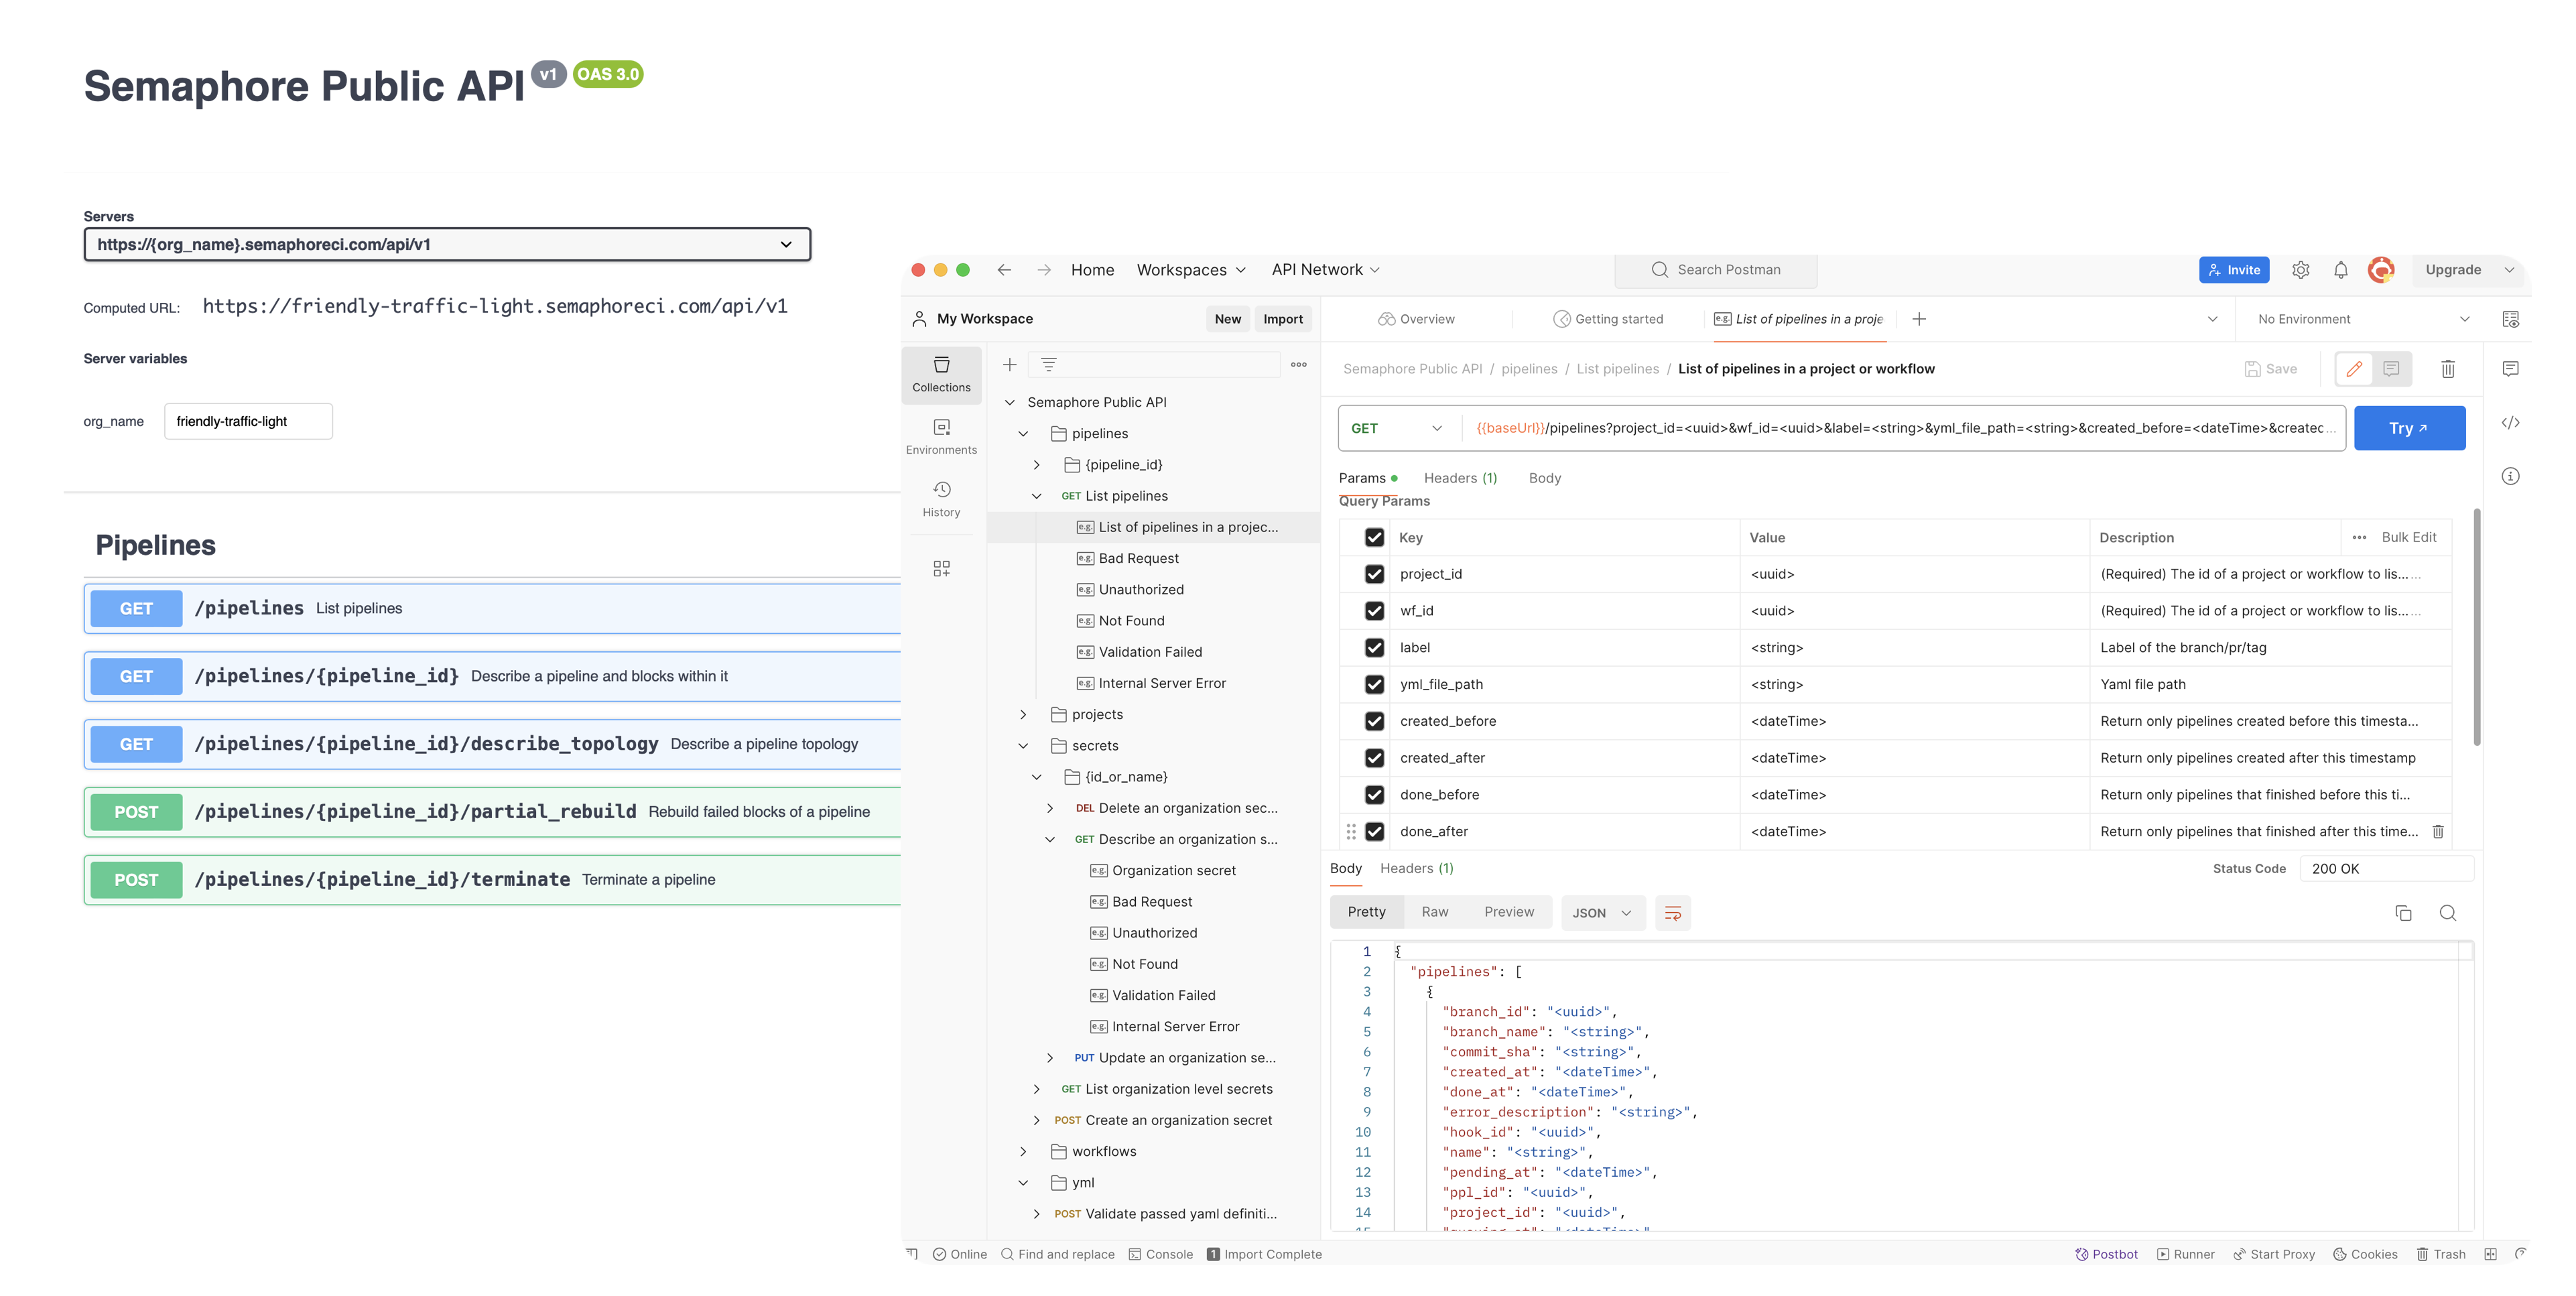Screen dimensions: 2576x1296
Task: Uncheck the done_after parameter checkbox
Action: 1374,831
